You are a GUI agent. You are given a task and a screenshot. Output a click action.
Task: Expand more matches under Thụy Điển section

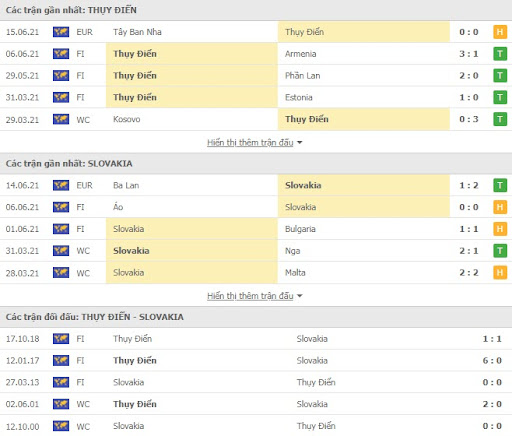point(250,143)
